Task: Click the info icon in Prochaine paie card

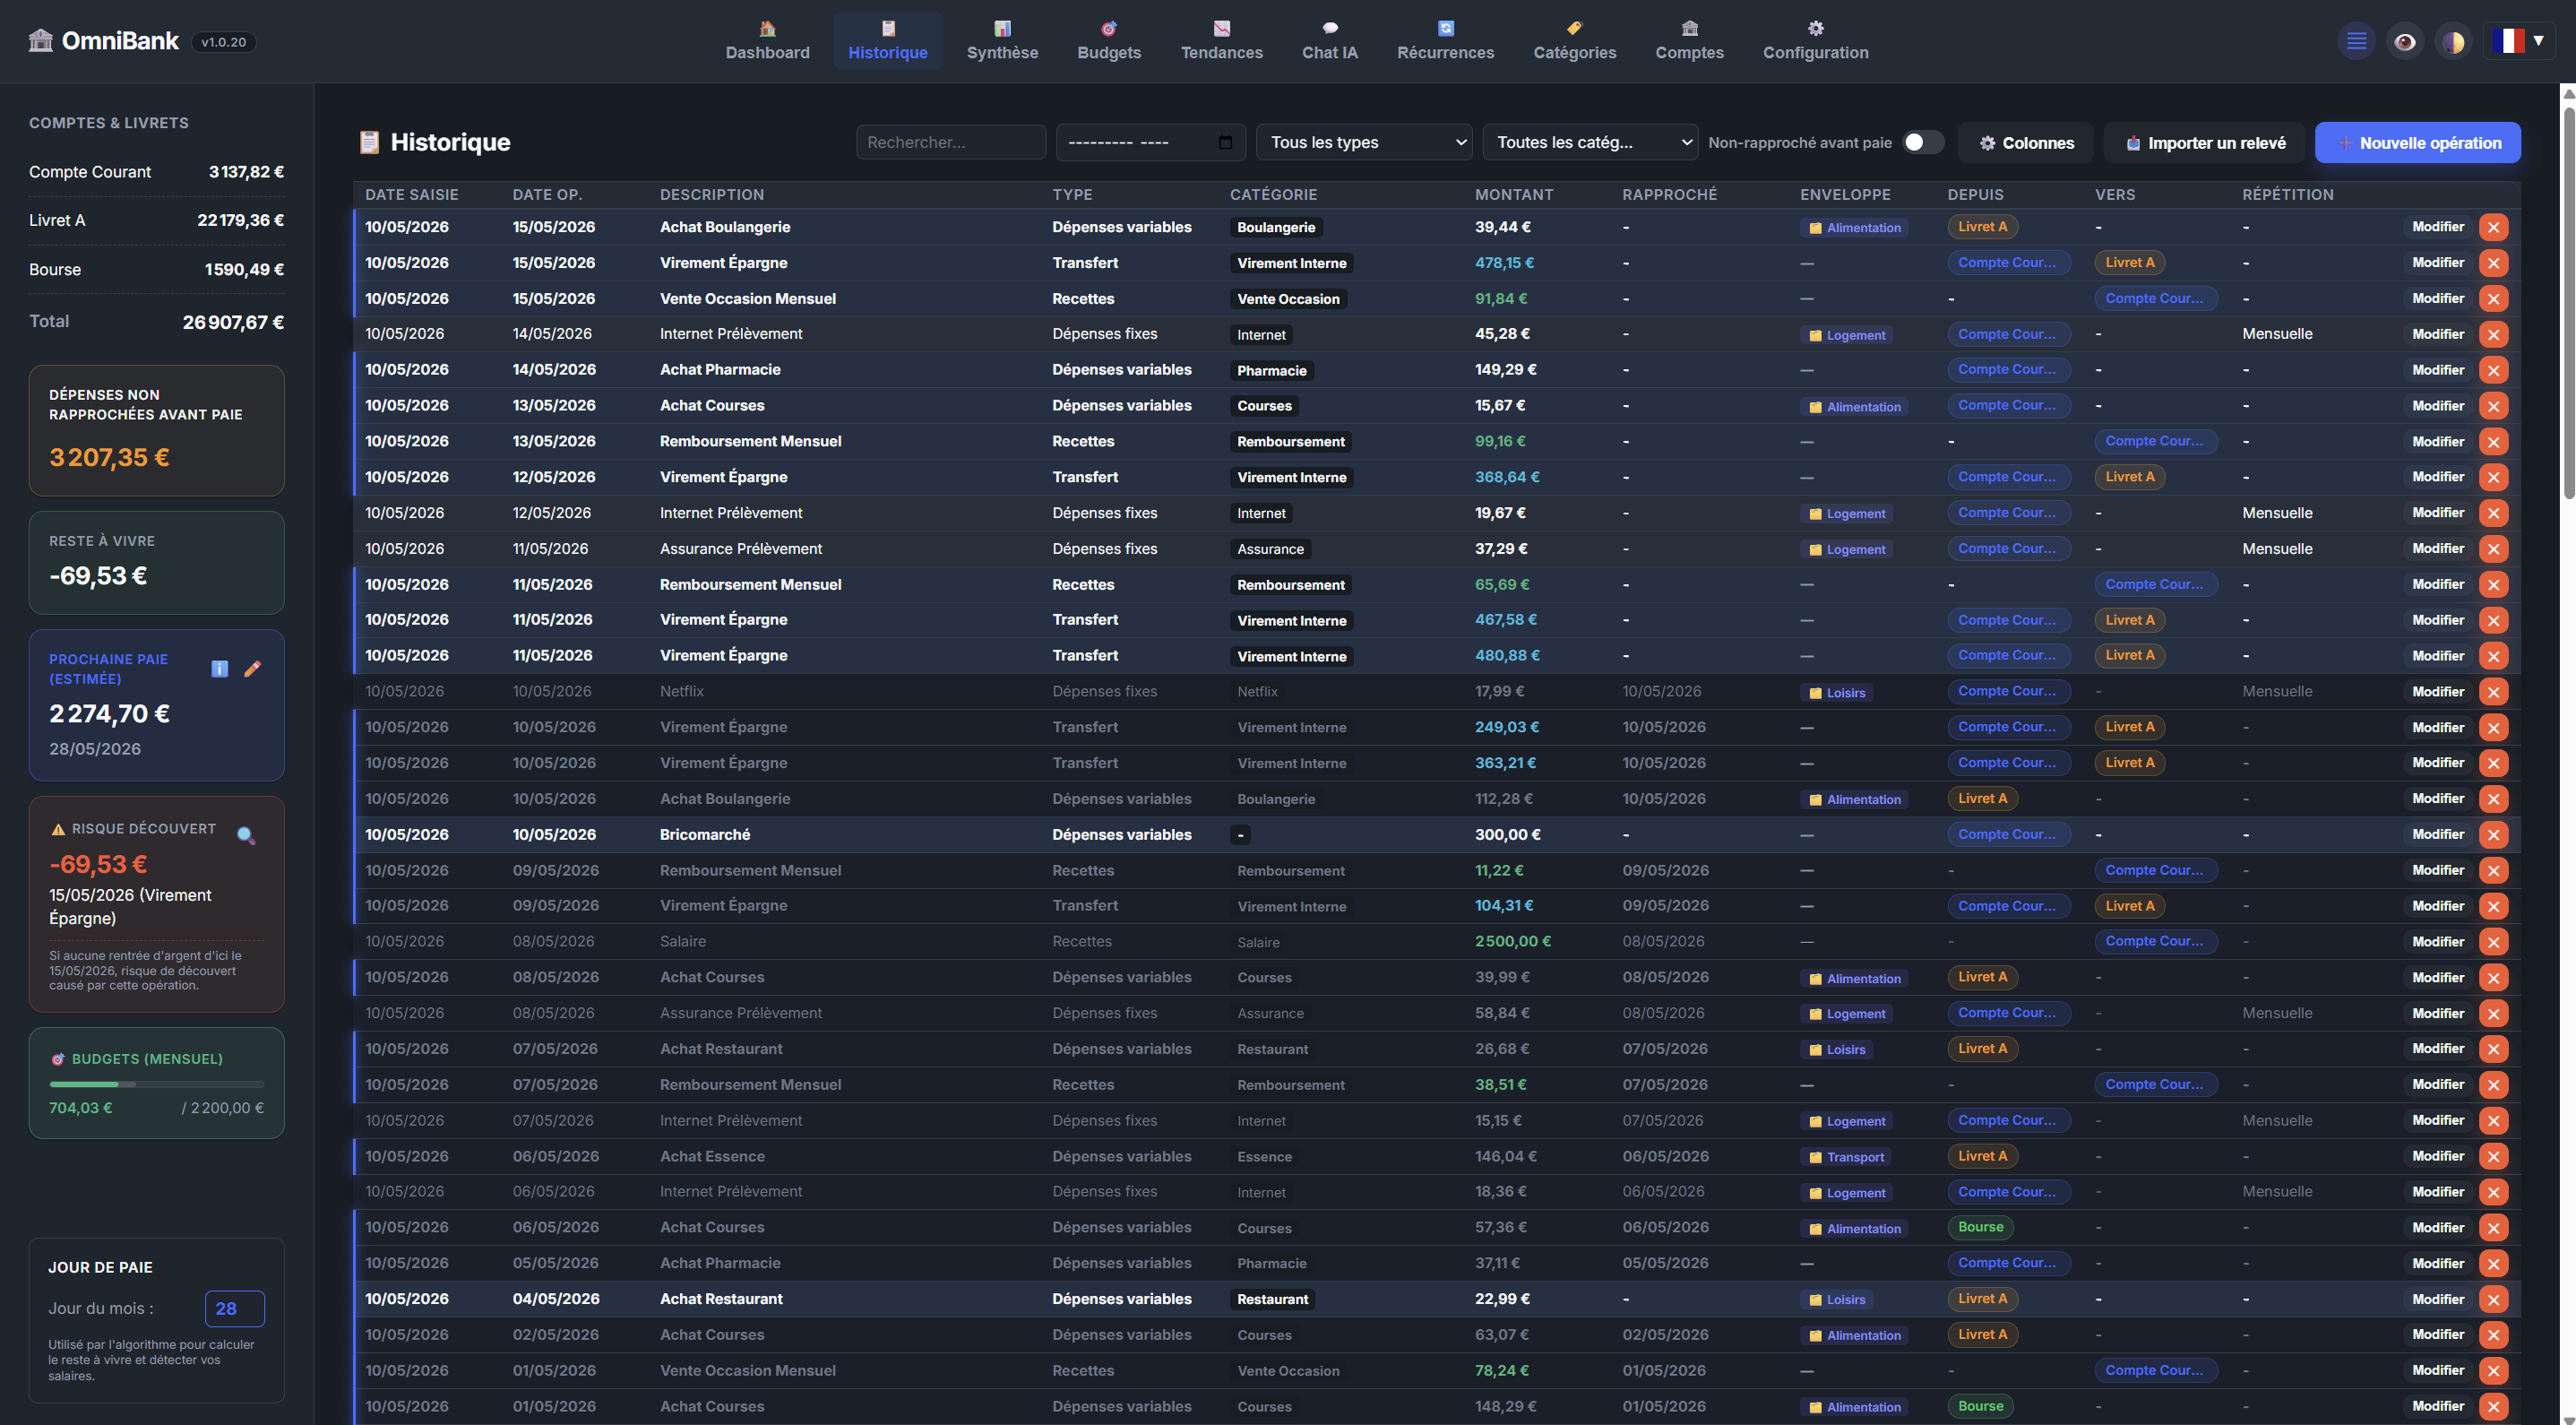Action: point(220,669)
